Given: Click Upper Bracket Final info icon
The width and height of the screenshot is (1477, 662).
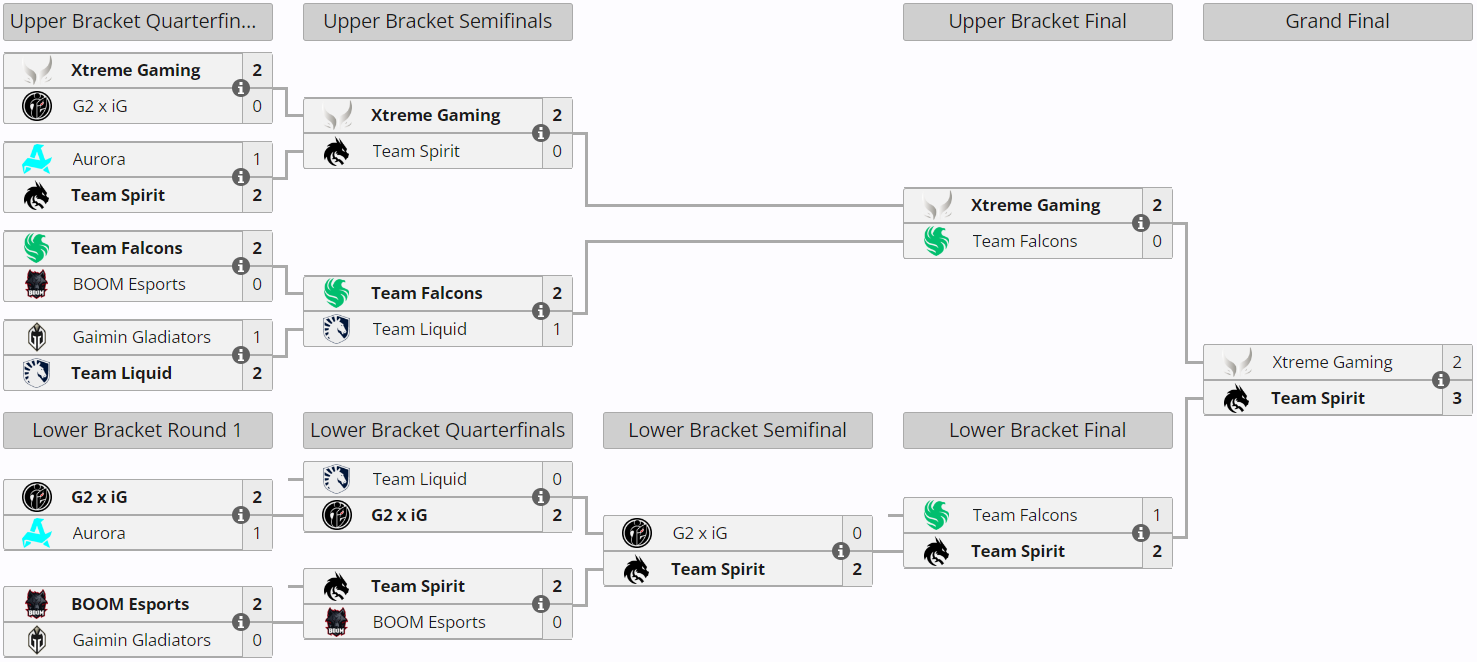Looking at the screenshot, I should 1141,223.
